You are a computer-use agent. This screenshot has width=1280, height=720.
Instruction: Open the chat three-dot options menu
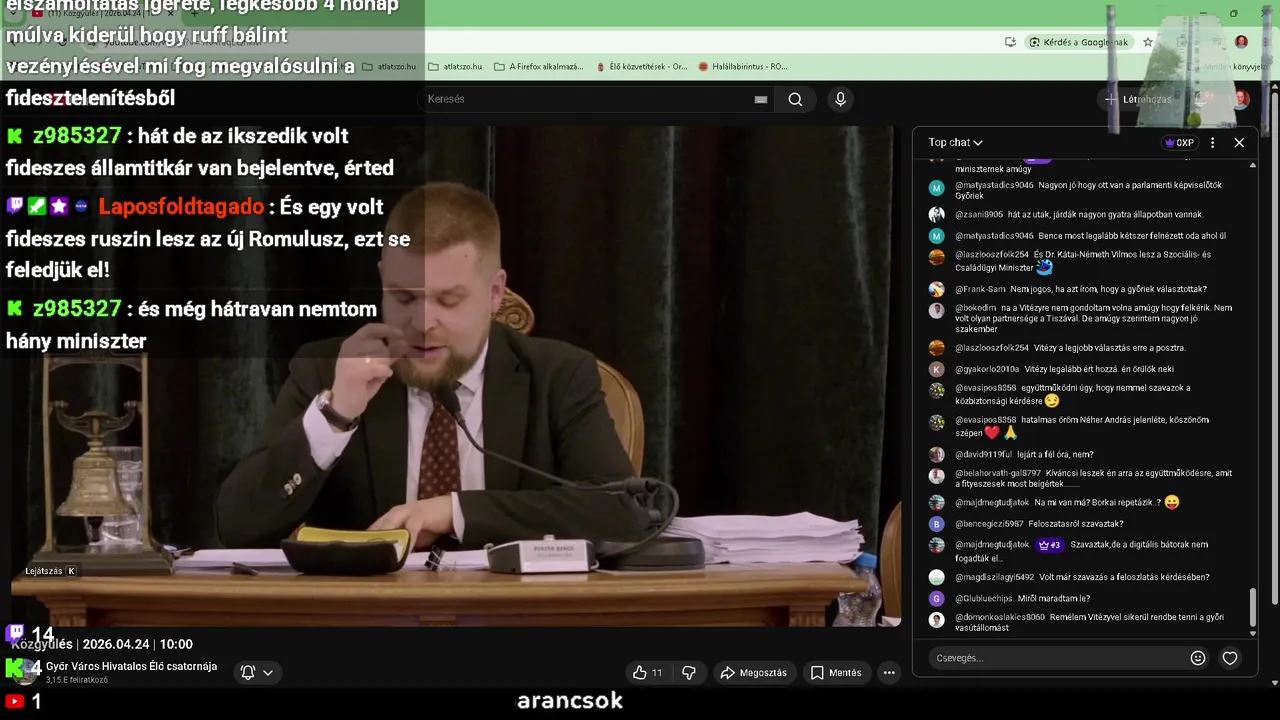(x=1212, y=142)
